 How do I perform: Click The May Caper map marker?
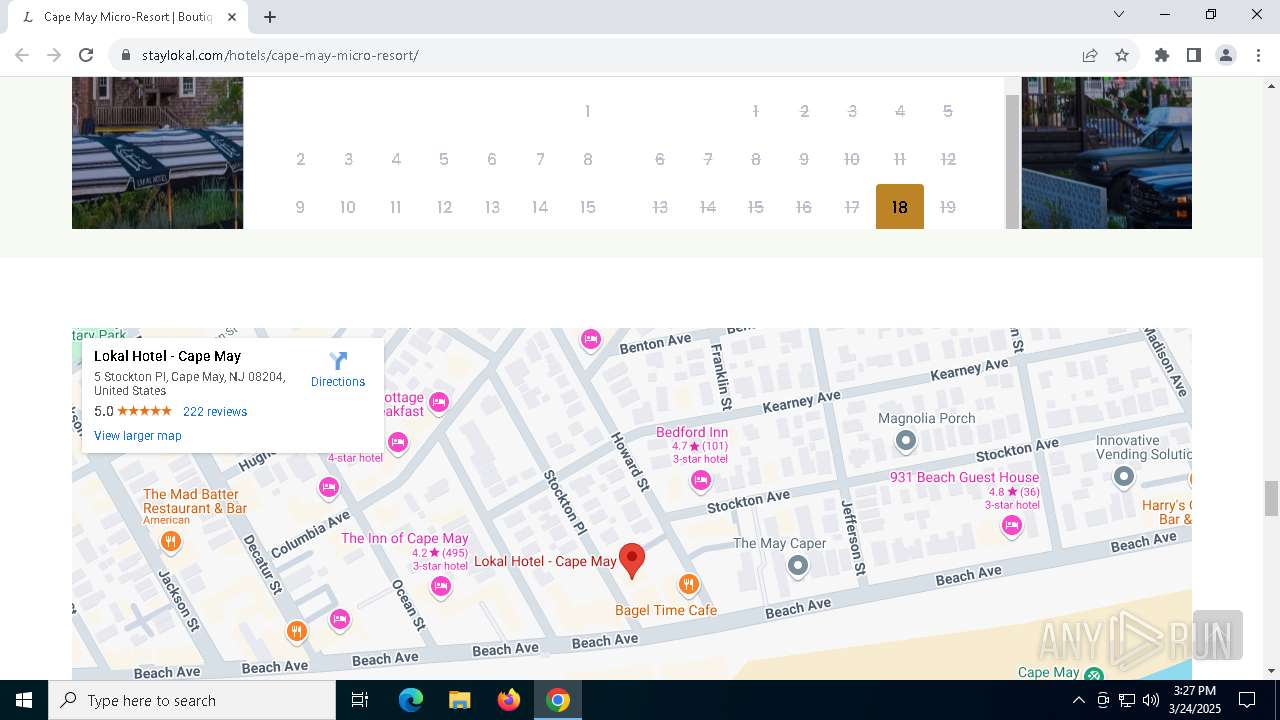(797, 565)
